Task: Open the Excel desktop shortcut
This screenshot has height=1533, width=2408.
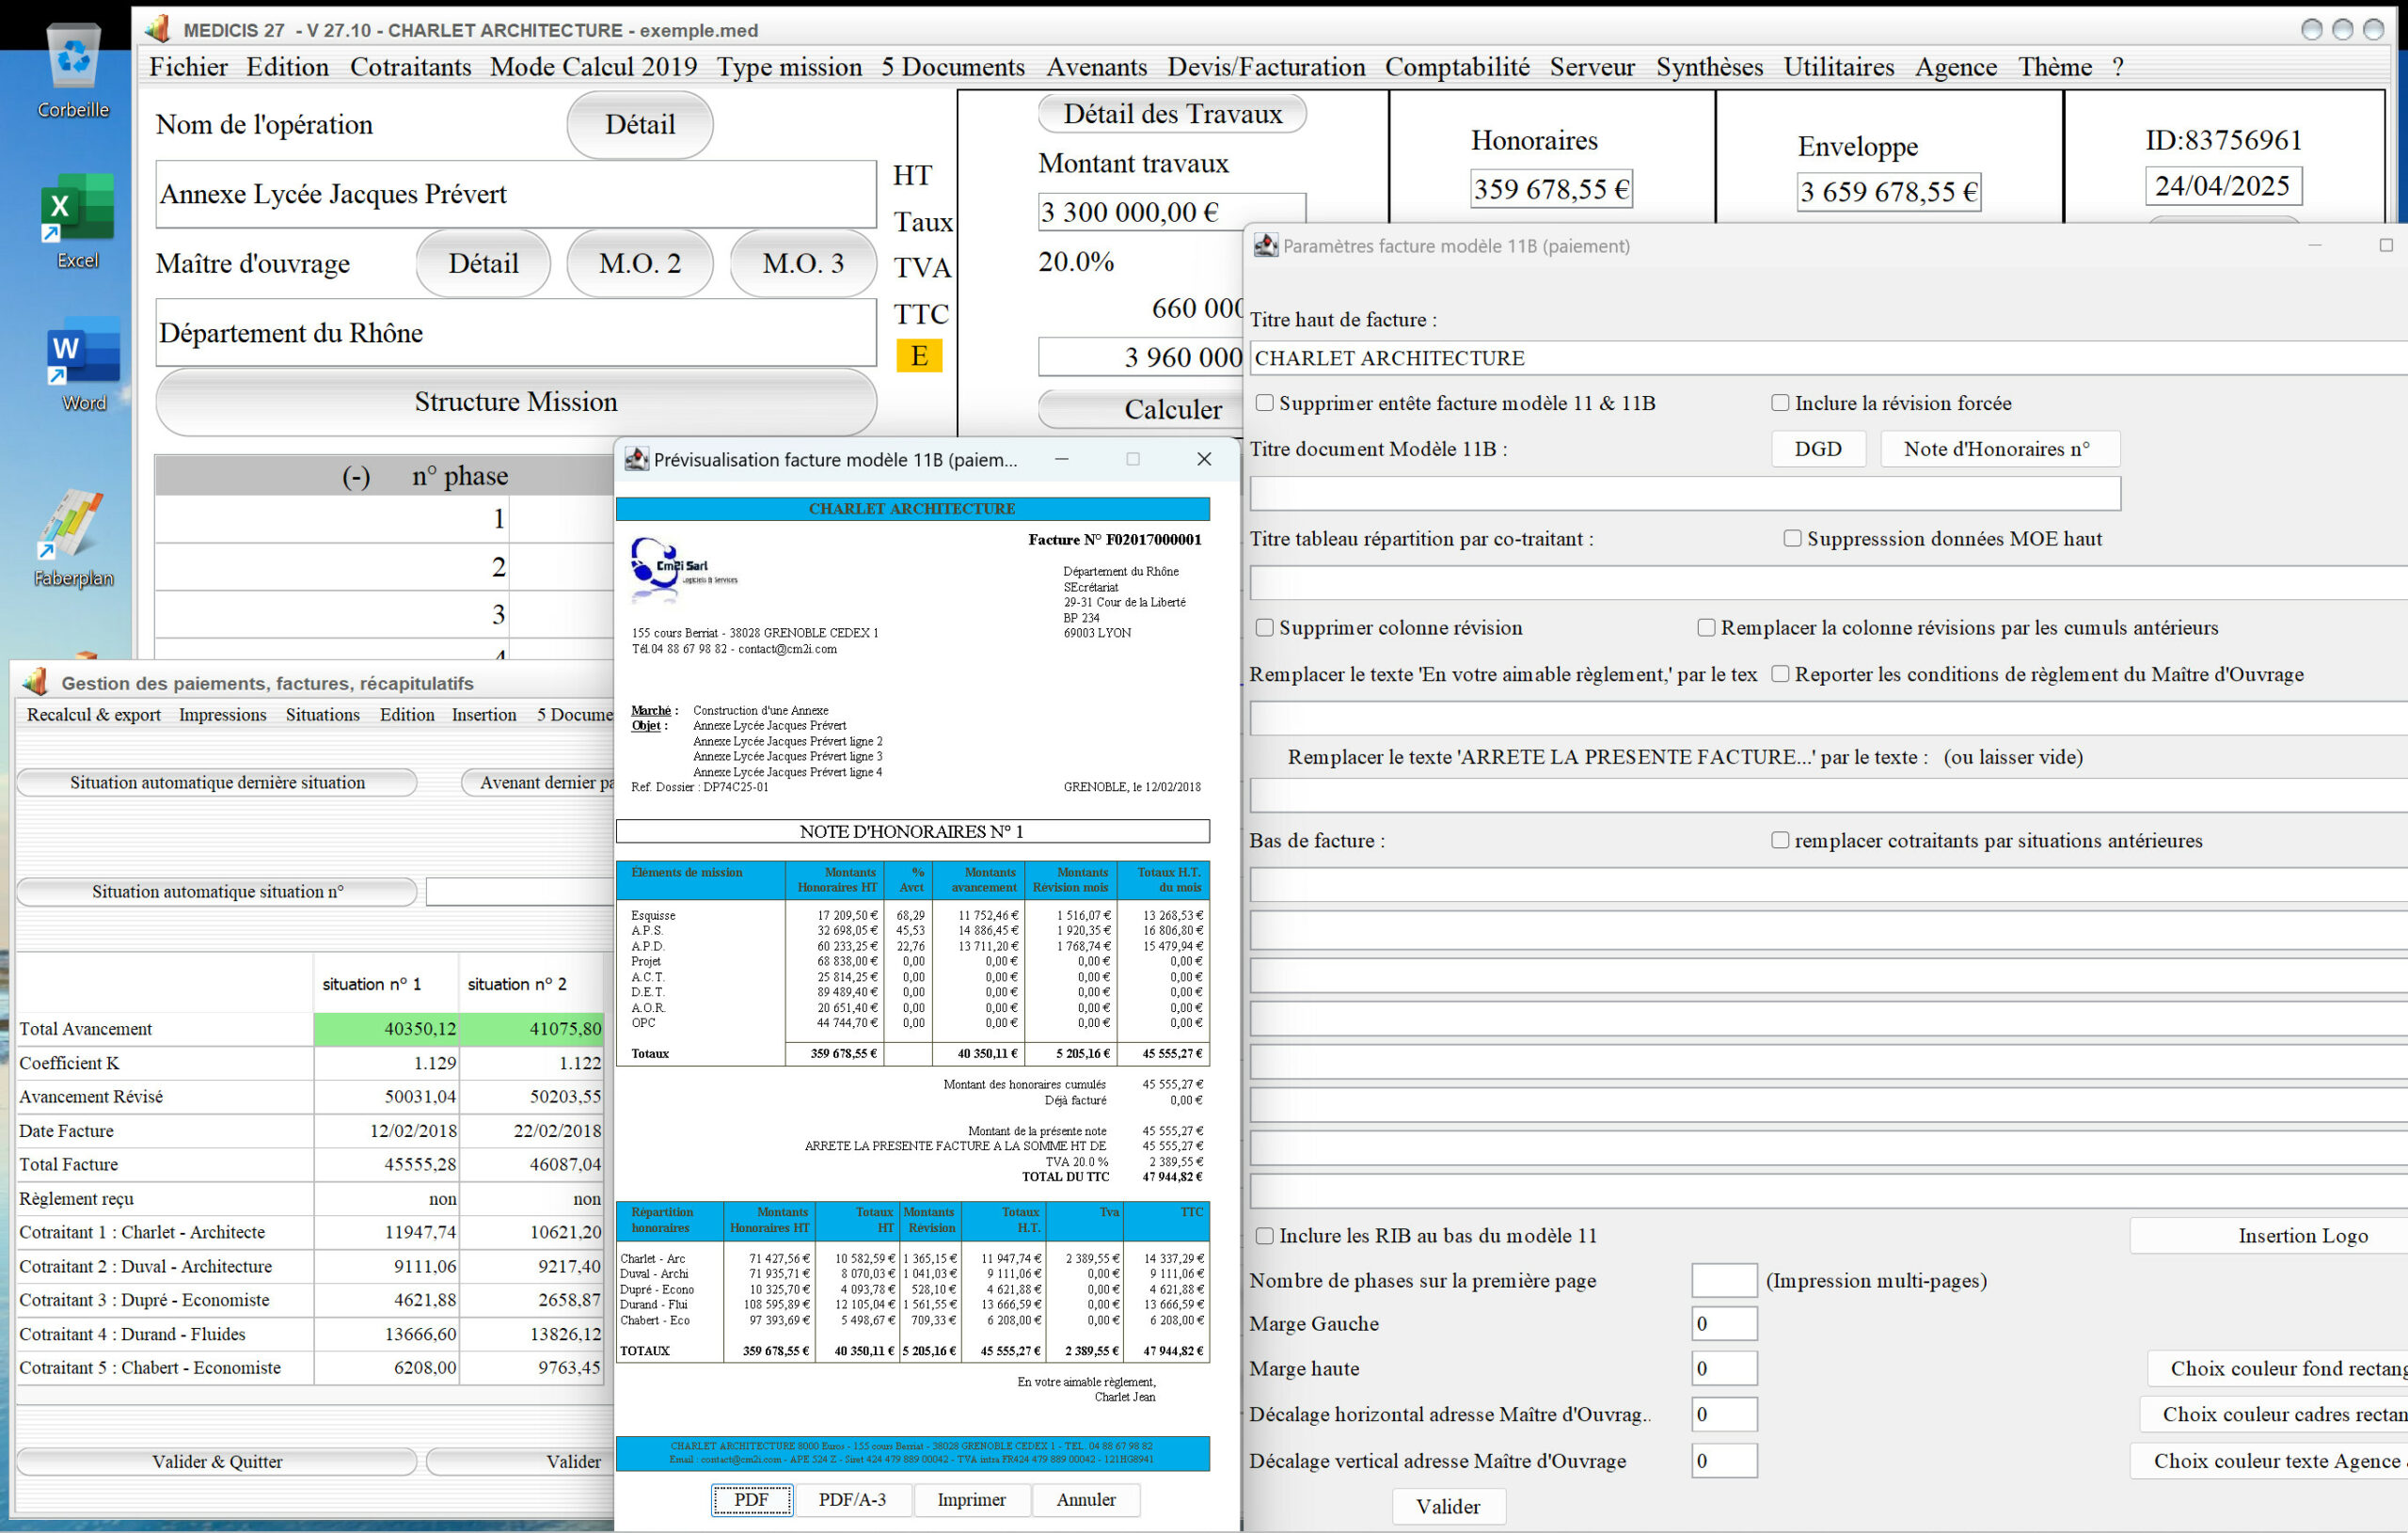Action: pyautogui.click(x=77, y=222)
